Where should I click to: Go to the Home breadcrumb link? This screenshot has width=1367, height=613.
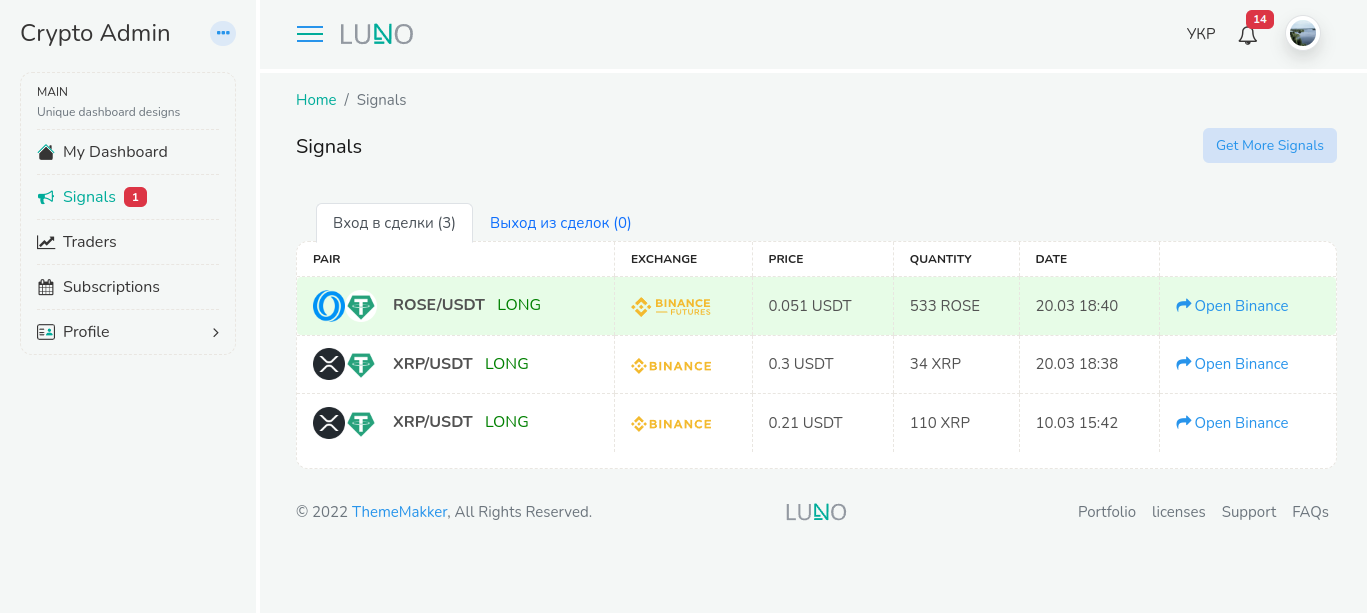coord(316,100)
